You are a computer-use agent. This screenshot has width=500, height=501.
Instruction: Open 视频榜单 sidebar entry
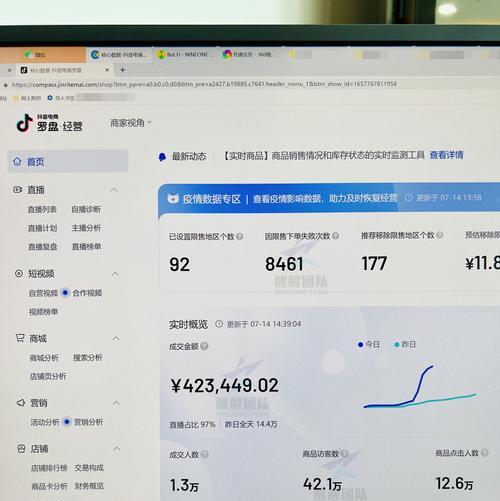click(x=44, y=312)
